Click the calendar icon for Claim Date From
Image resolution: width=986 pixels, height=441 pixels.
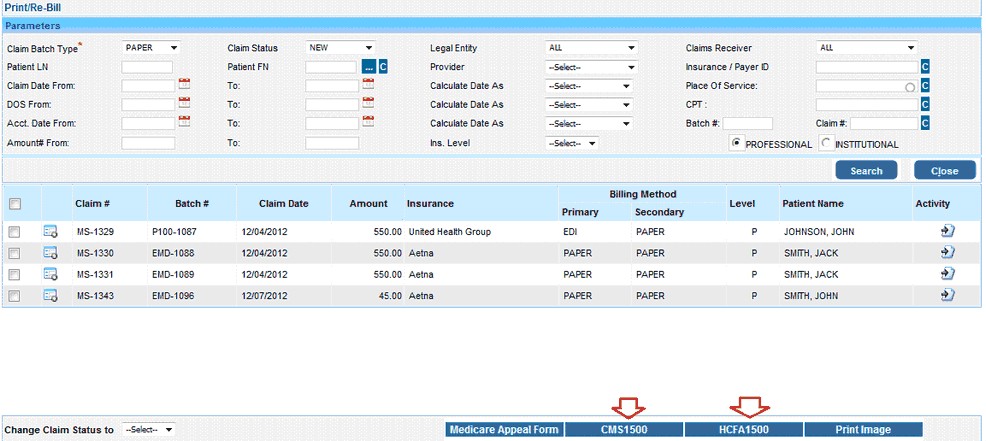(184, 85)
